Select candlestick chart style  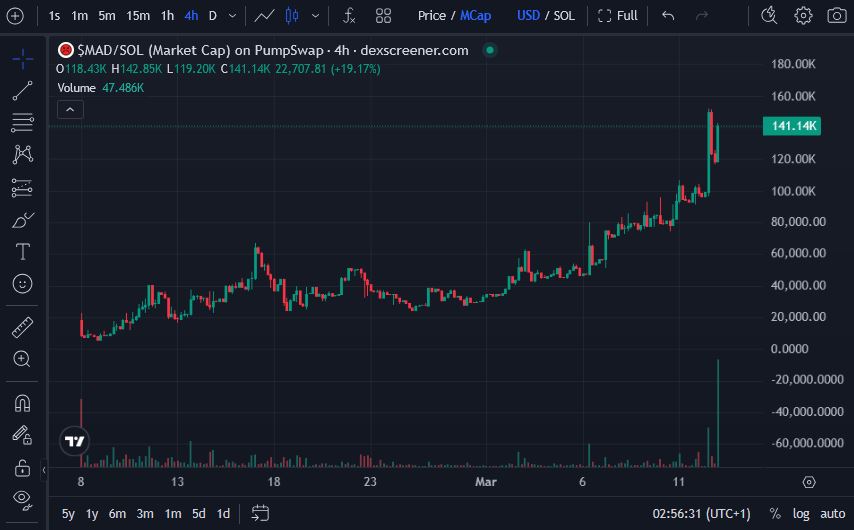tap(292, 16)
